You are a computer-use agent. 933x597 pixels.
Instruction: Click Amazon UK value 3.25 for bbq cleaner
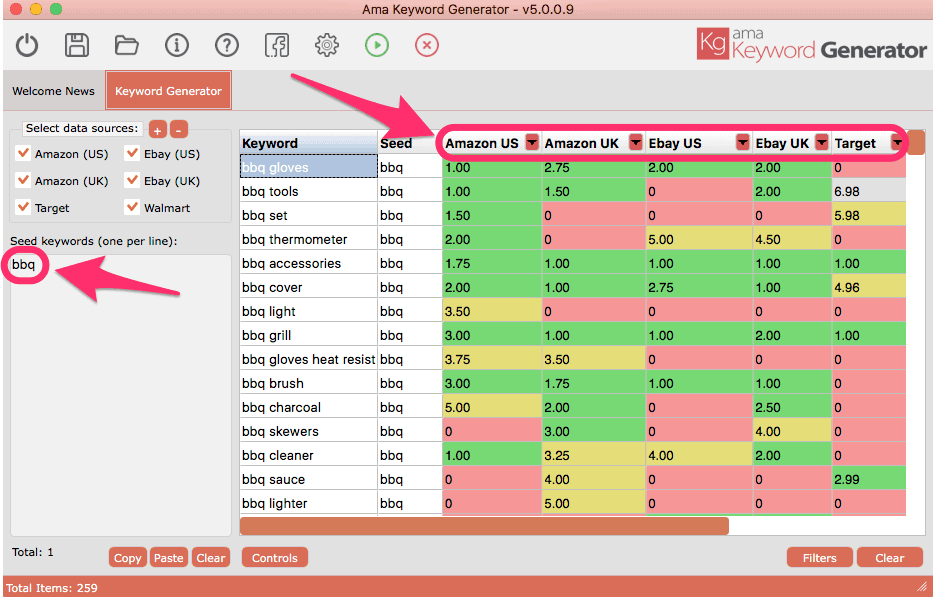click(593, 455)
